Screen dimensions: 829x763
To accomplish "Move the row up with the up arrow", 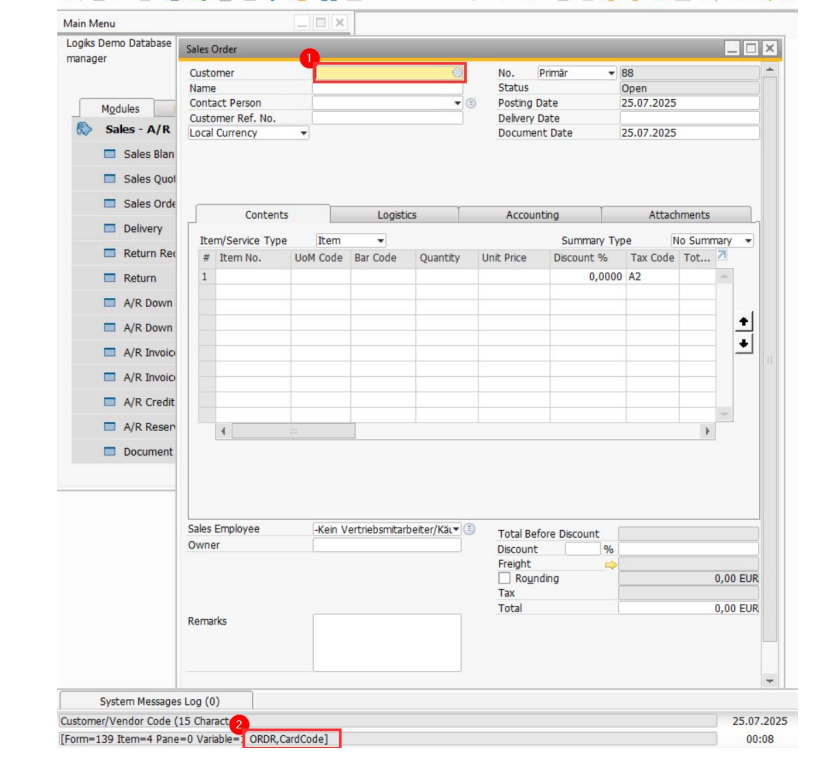I will pyautogui.click(x=743, y=322).
